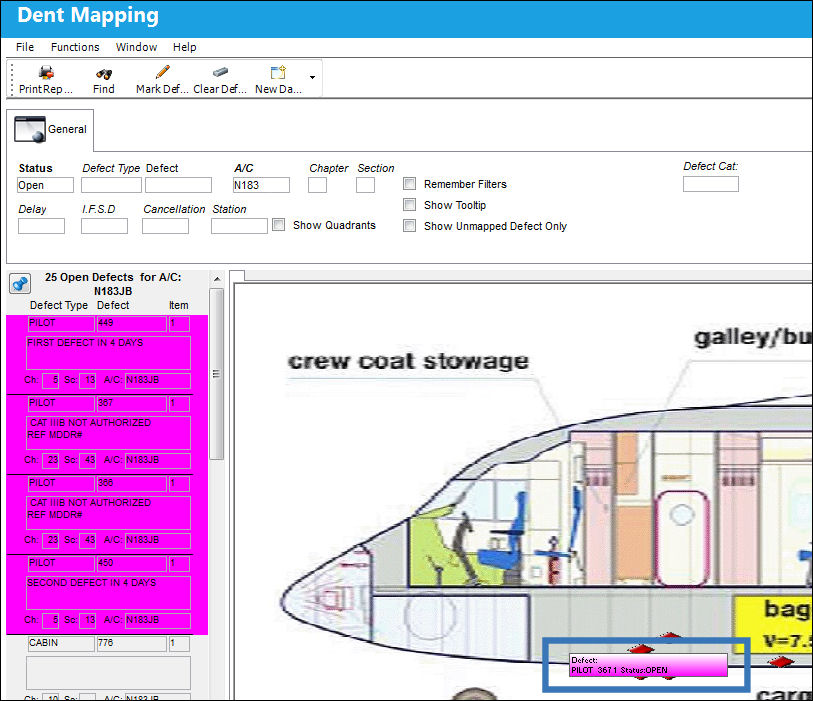Screen dimensions: 813x701
Task: Click the Clear Defect eraser icon
Action: [x=220, y=72]
